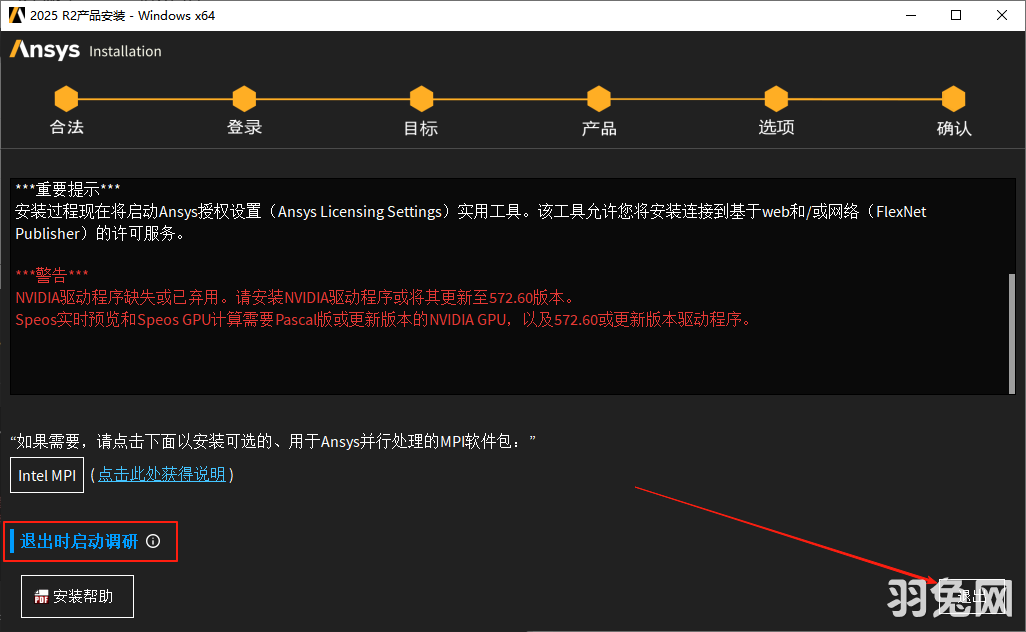1026x632 pixels.
Task: Click the PDF icon on 安装帮助 button
Action: point(39,596)
